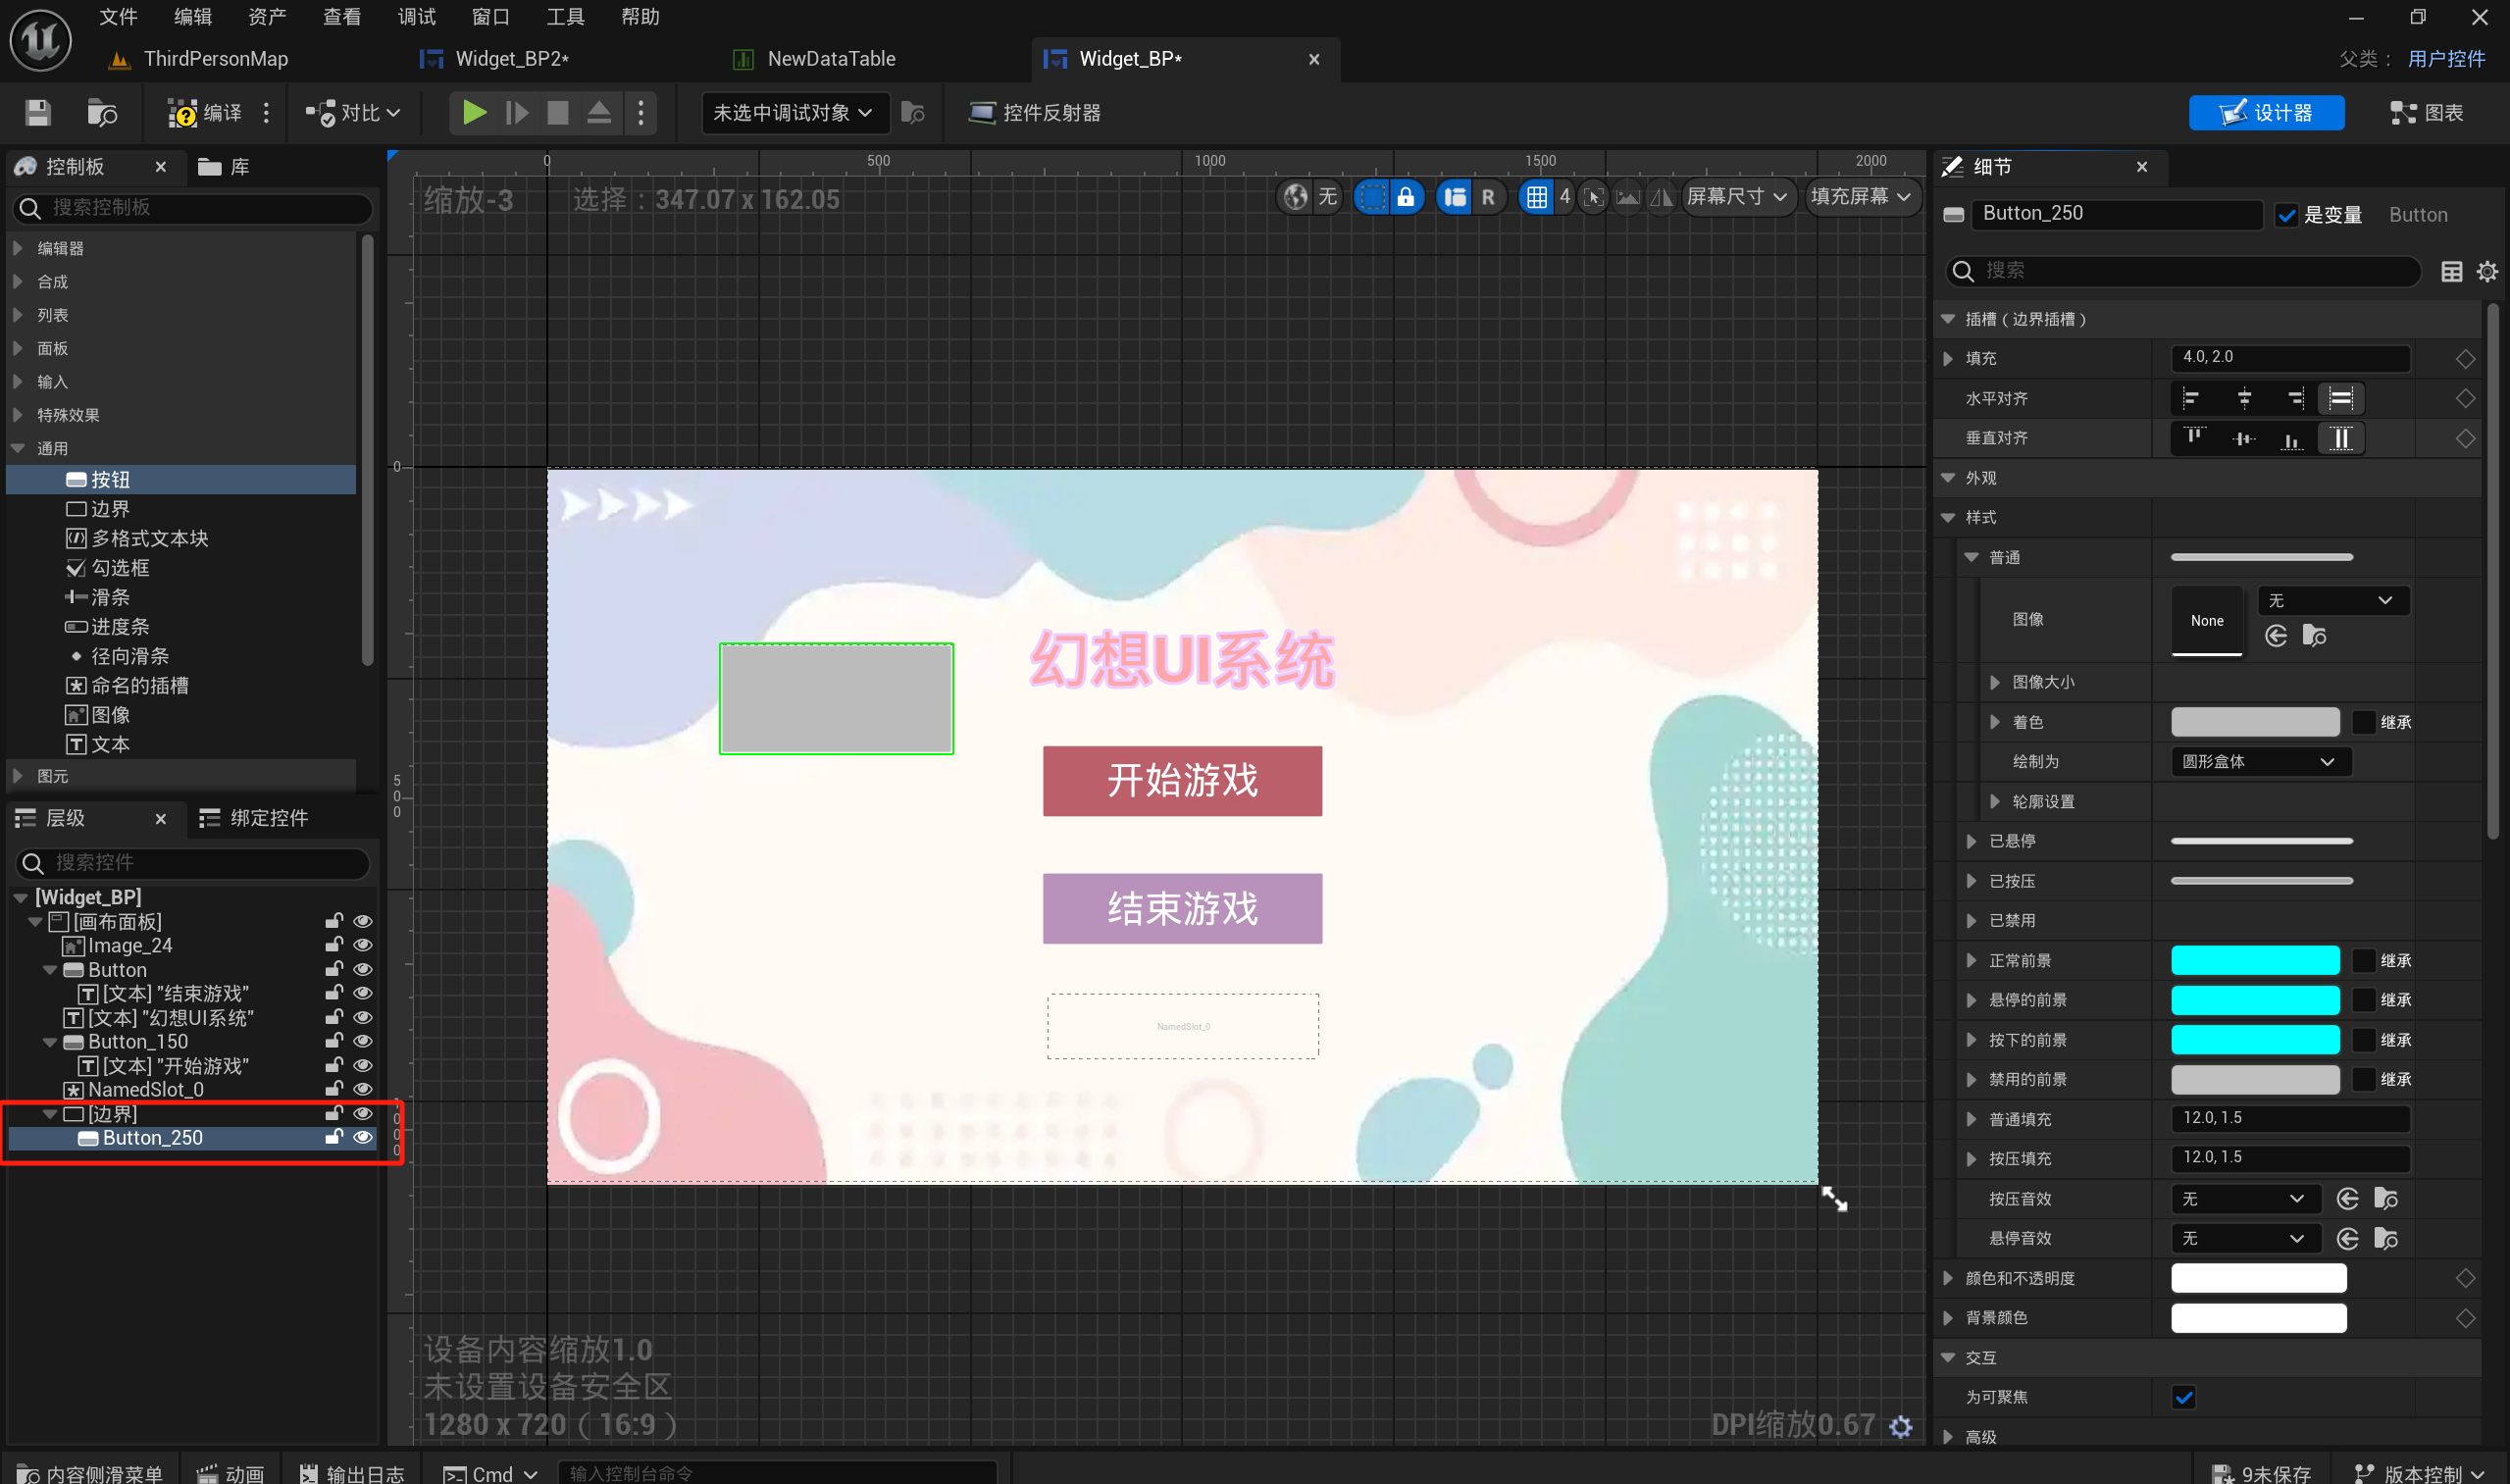
Task: Click the green Play button
Action: click(474, 113)
